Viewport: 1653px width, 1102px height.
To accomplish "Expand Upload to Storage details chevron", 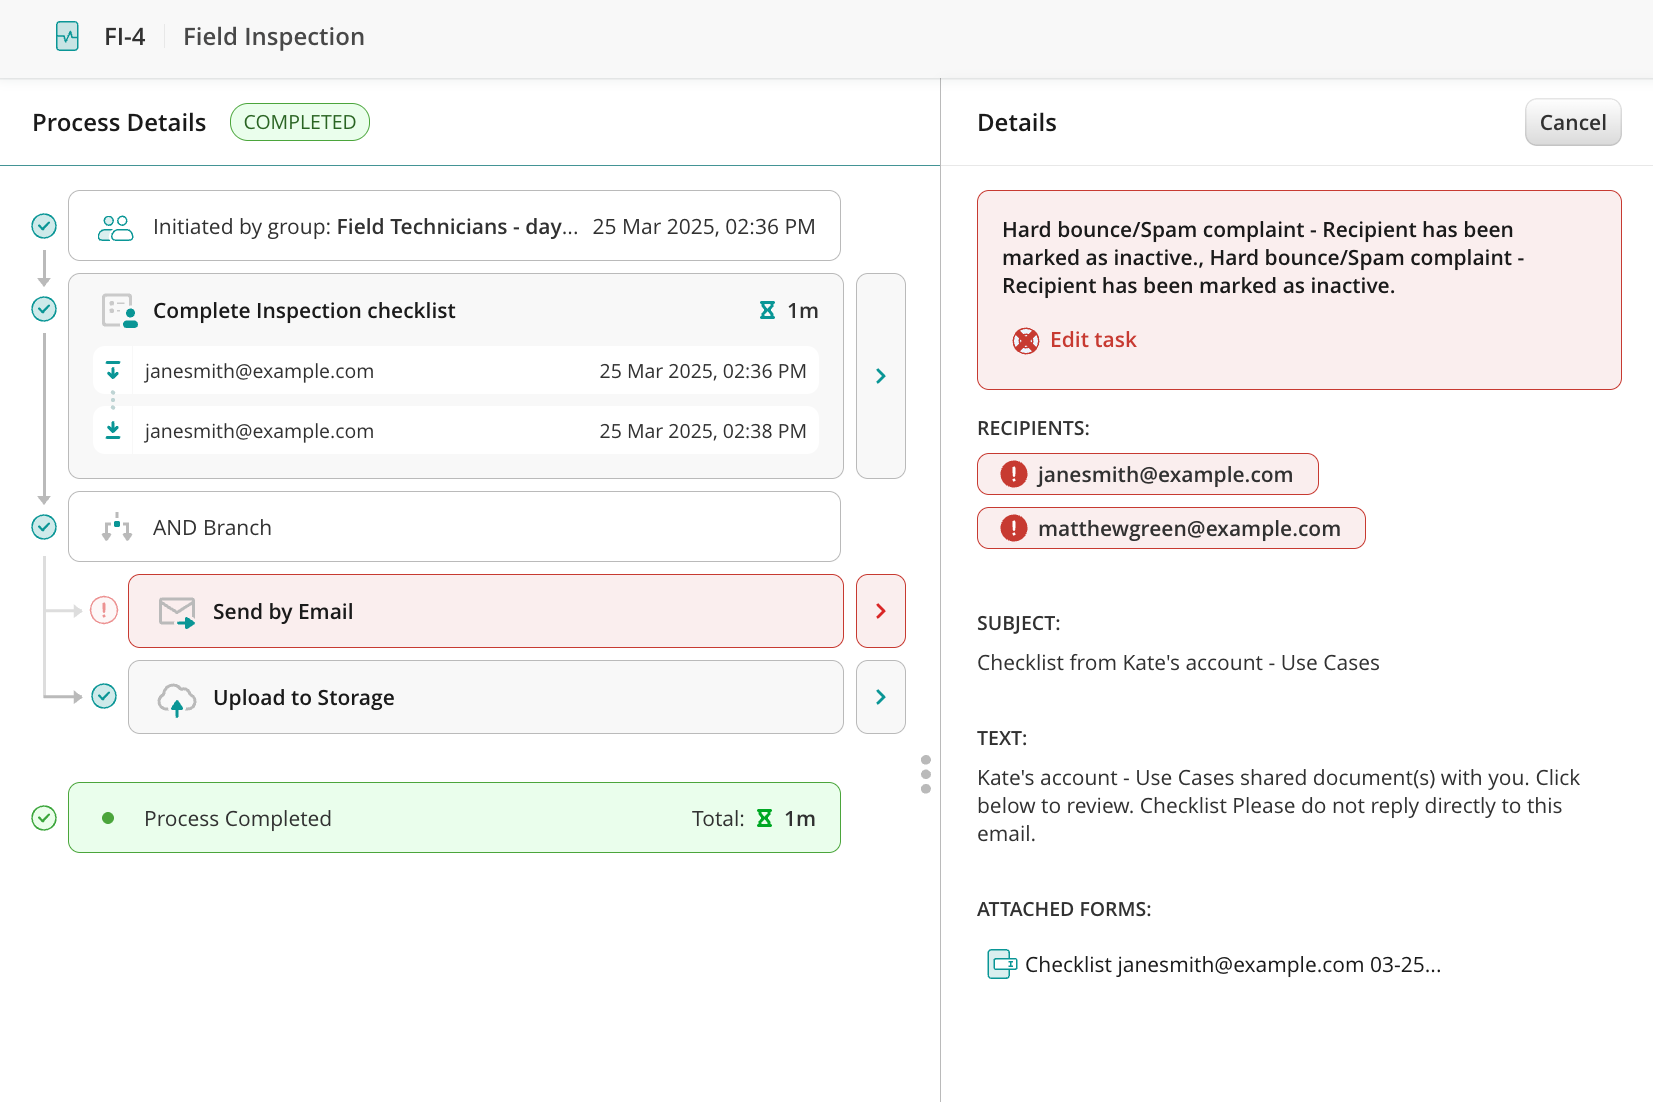I will coord(881,697).
